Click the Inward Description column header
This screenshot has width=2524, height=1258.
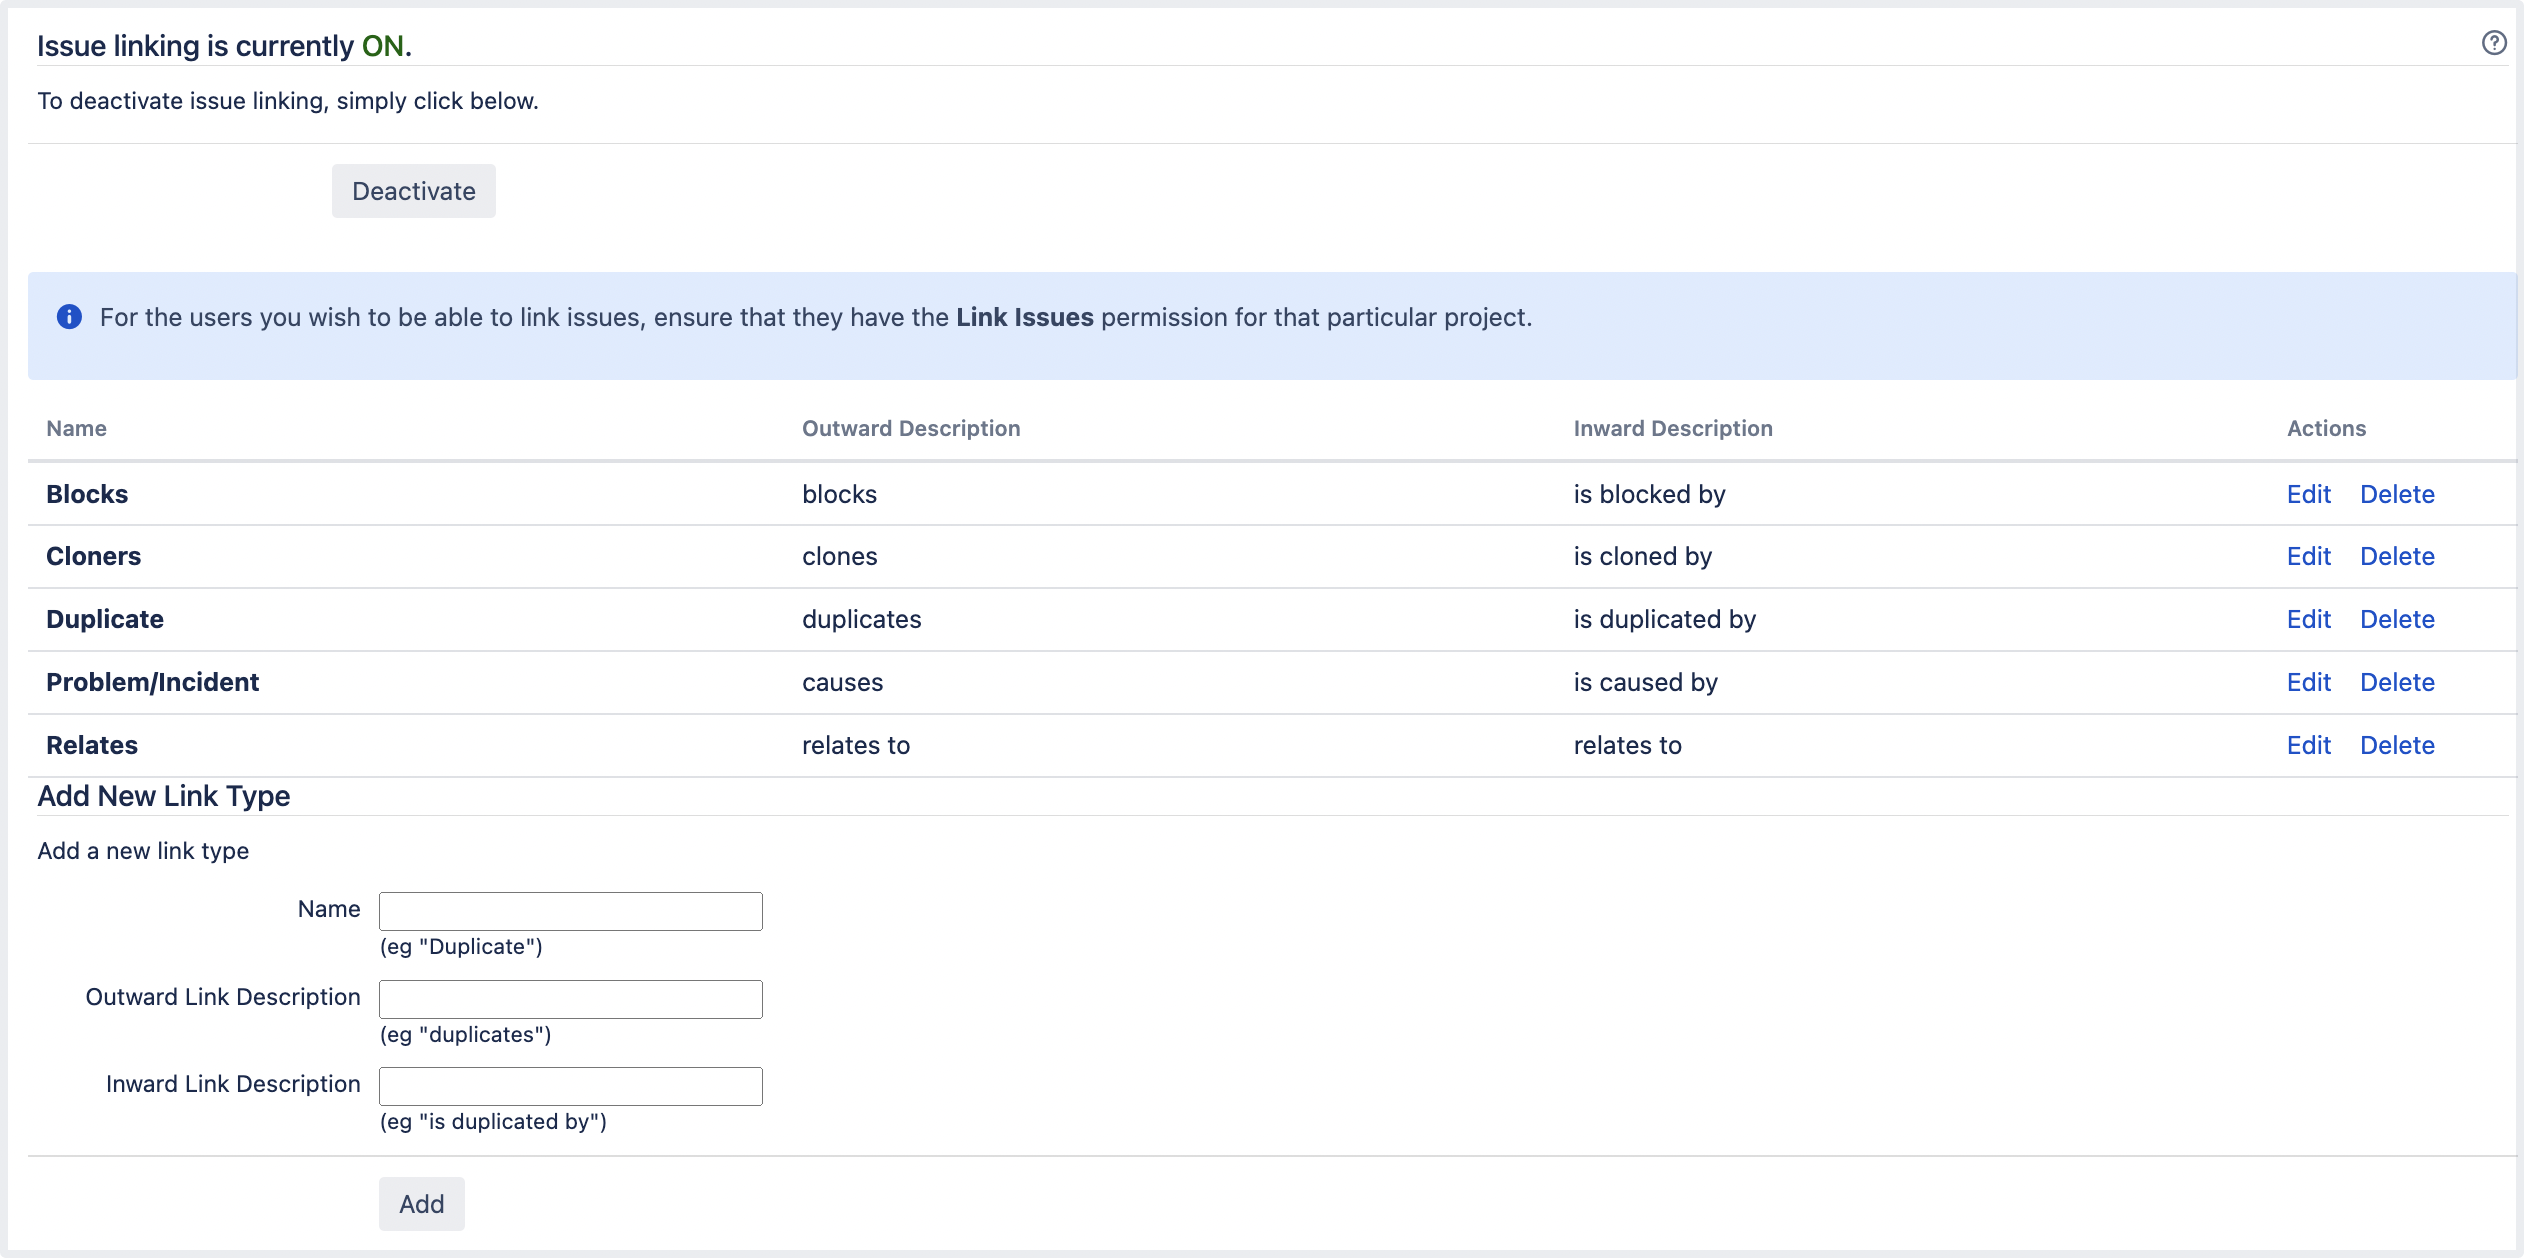pos(1672,428)
